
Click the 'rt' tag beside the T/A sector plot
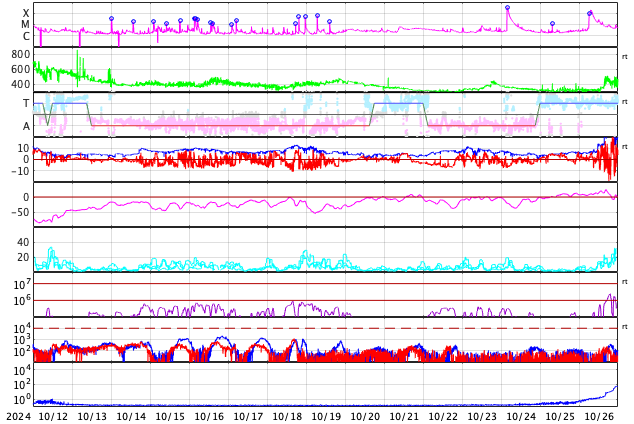[625, 102]
